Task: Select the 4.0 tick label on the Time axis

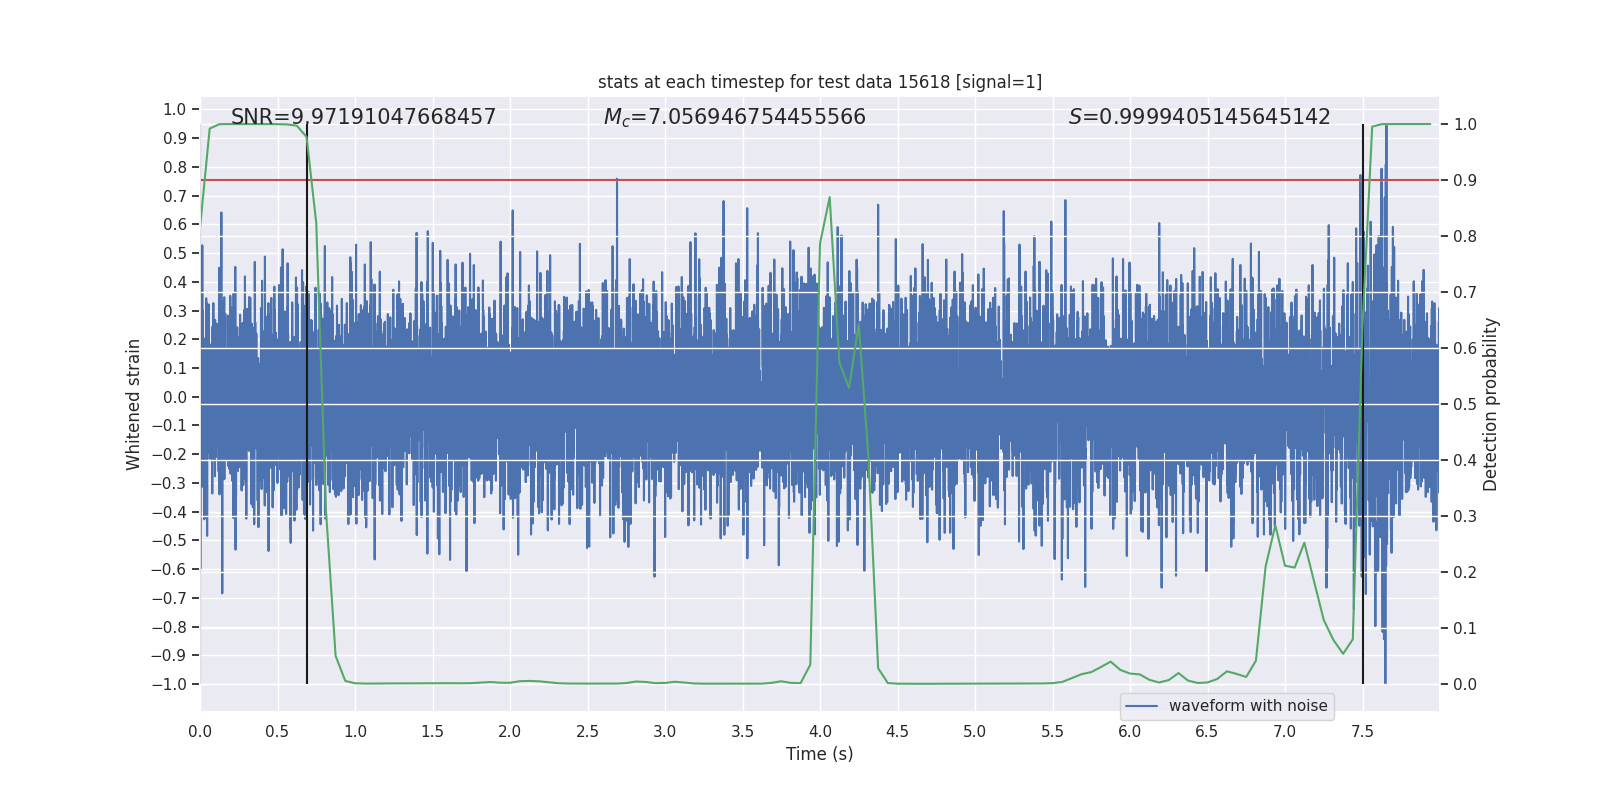Action: 820,731
